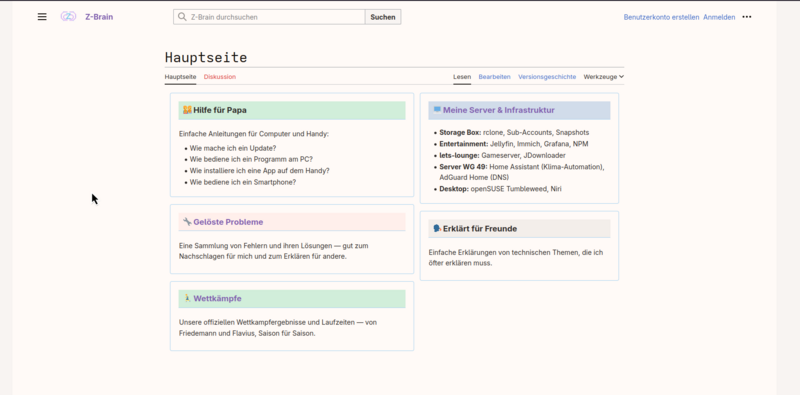
Task: Open the Wettkämpfe heading link
Action: point(217,299)
